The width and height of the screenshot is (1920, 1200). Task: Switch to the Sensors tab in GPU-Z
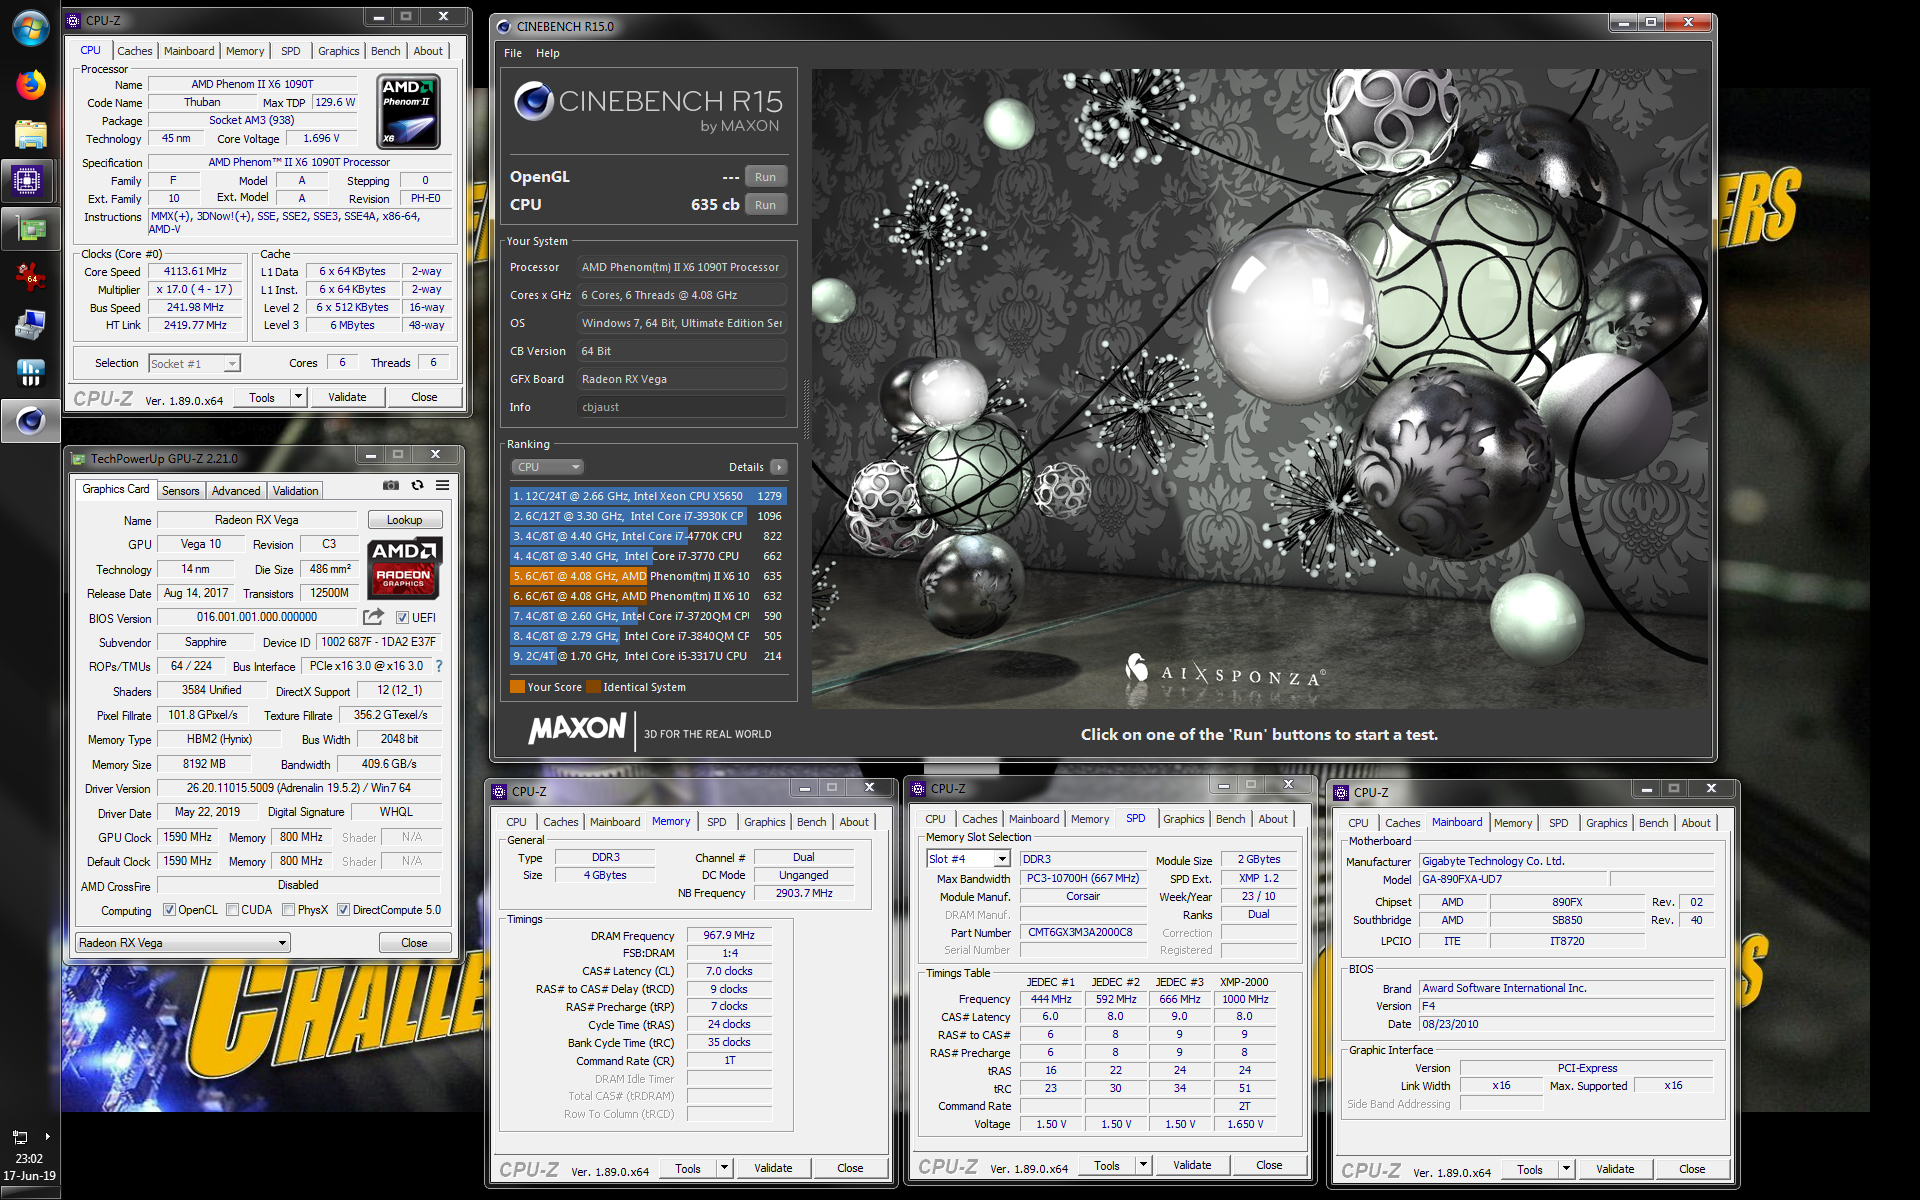[x=181, y=491]
